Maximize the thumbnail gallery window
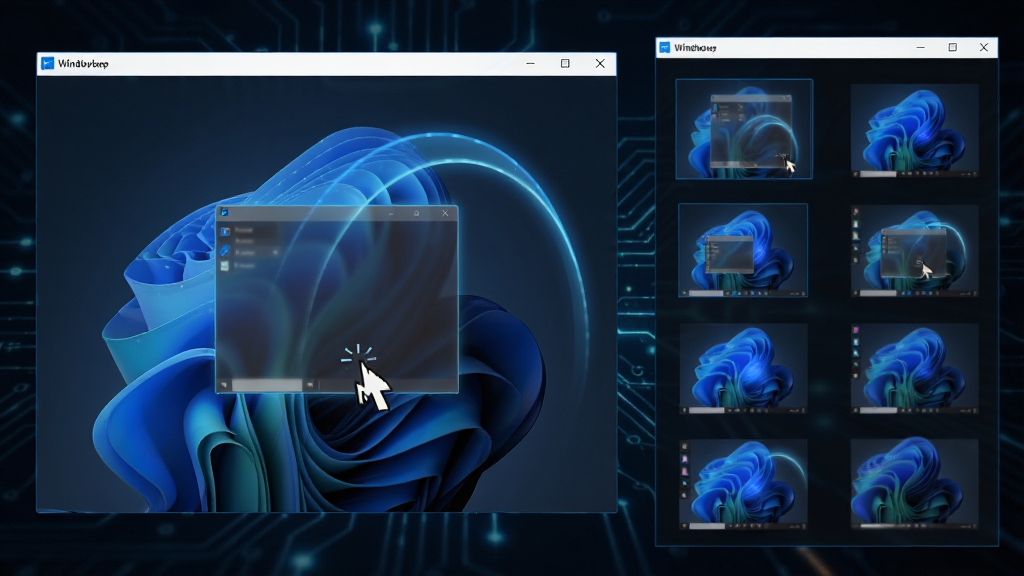 953,47
